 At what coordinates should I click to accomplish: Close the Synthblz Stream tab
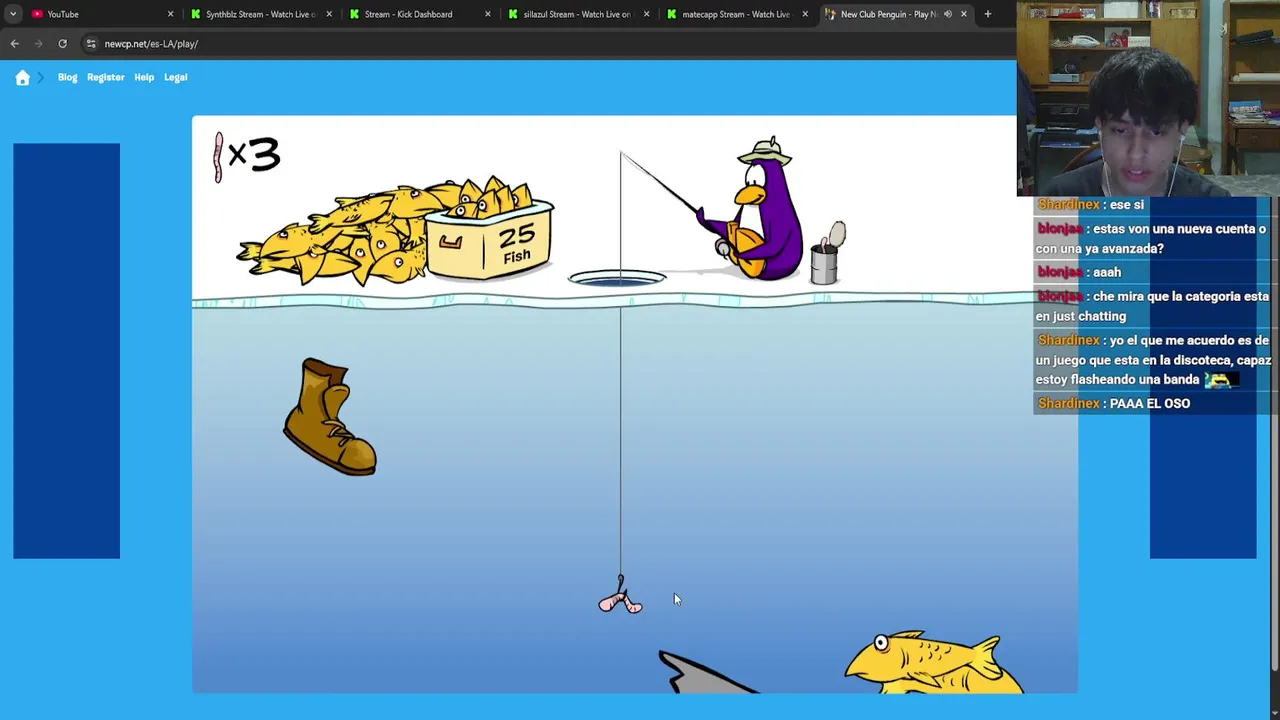click(x=328, y=14)
